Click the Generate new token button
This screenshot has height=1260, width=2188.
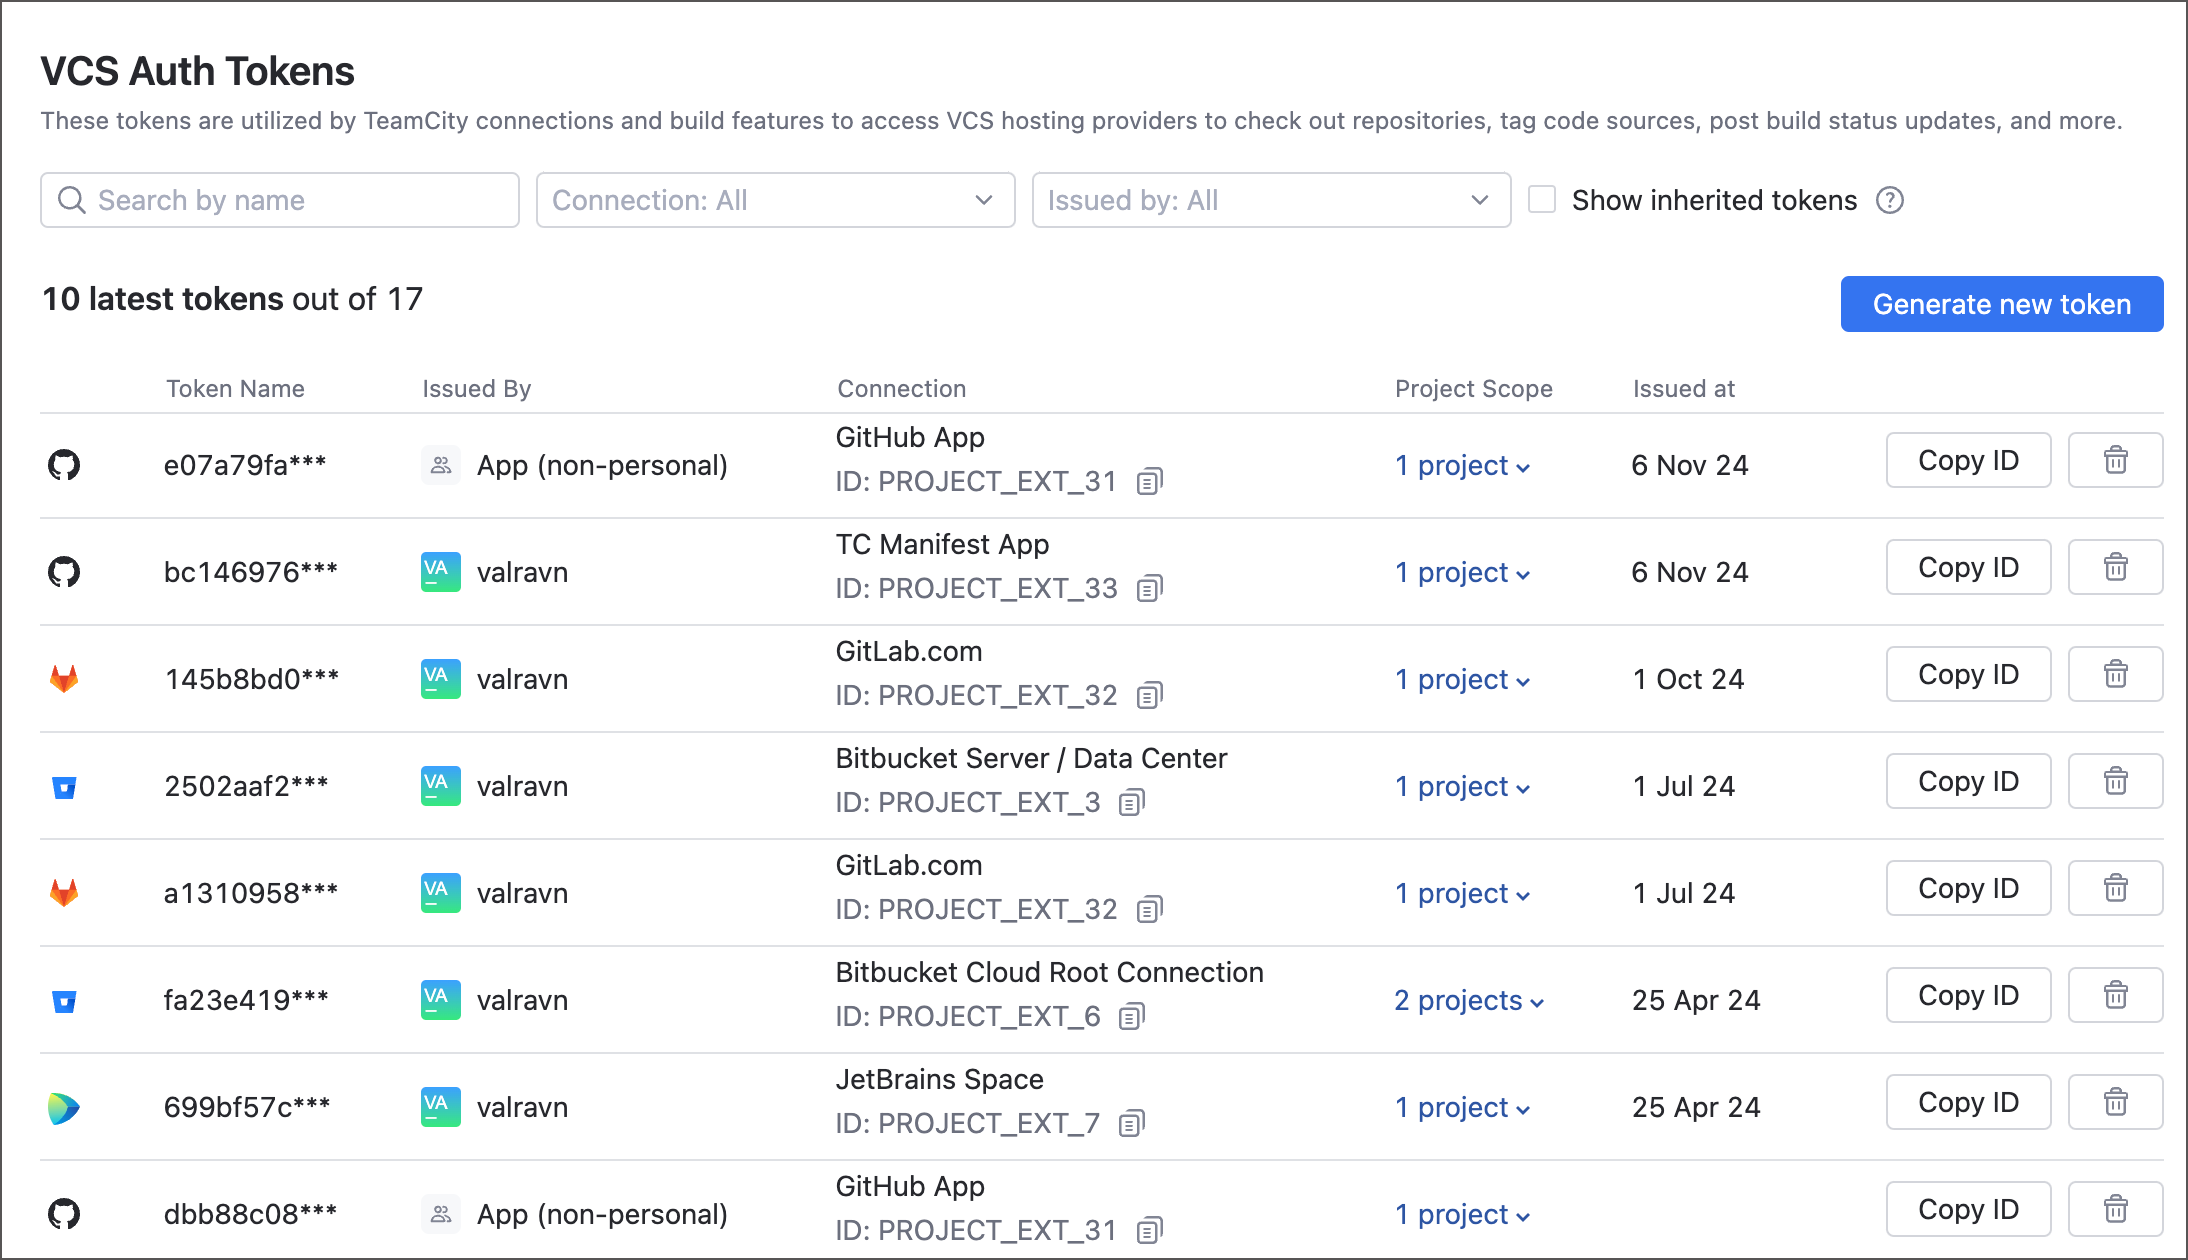2002,304
